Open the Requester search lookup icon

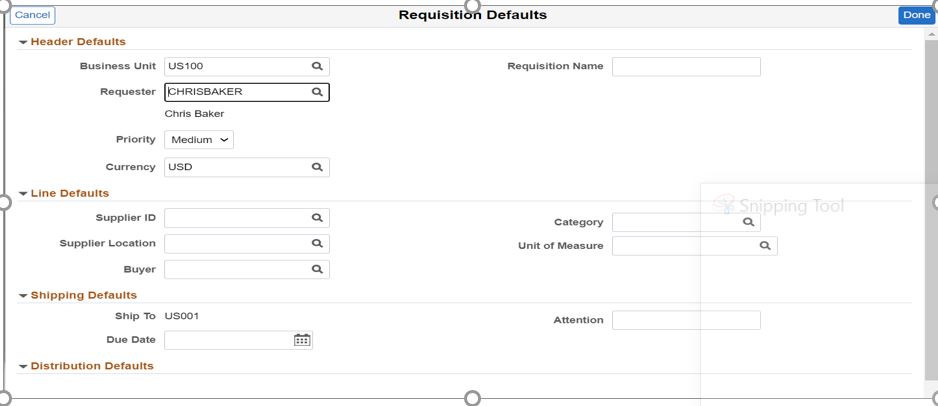[316, 92]
